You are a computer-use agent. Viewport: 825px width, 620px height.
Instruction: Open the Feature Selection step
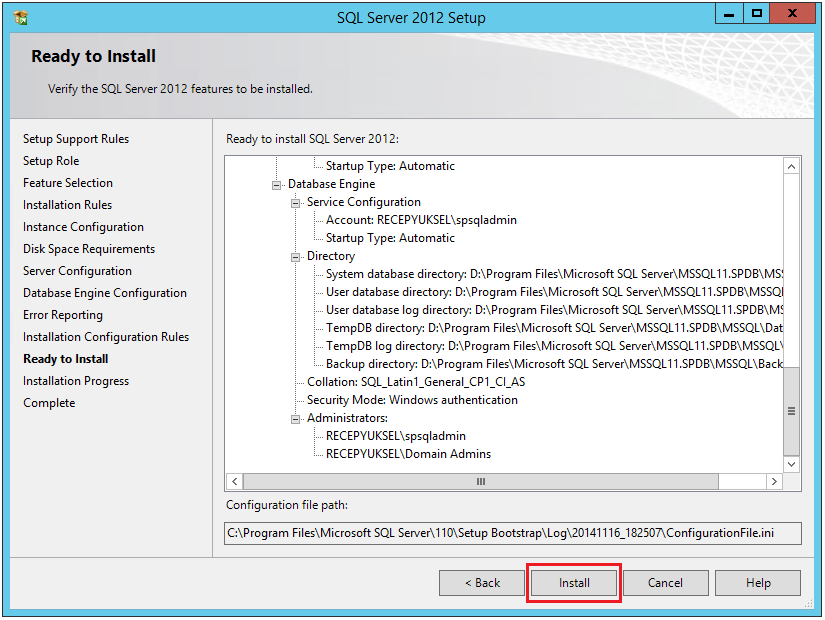point(68,183)
